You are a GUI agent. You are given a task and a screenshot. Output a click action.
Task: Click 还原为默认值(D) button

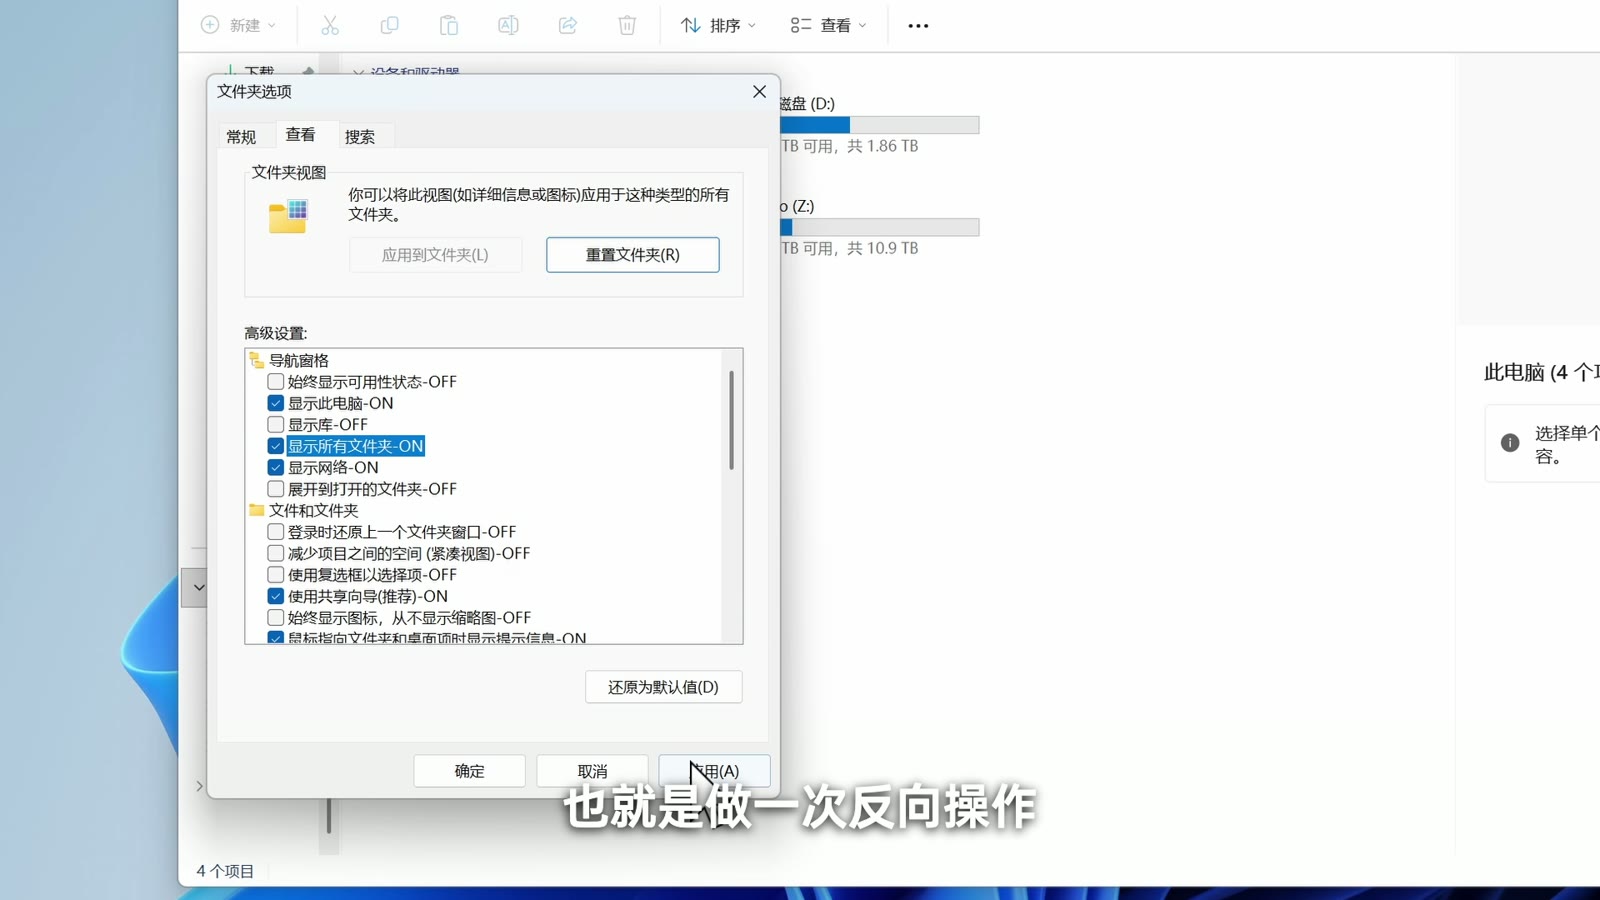tap(664, 687)
